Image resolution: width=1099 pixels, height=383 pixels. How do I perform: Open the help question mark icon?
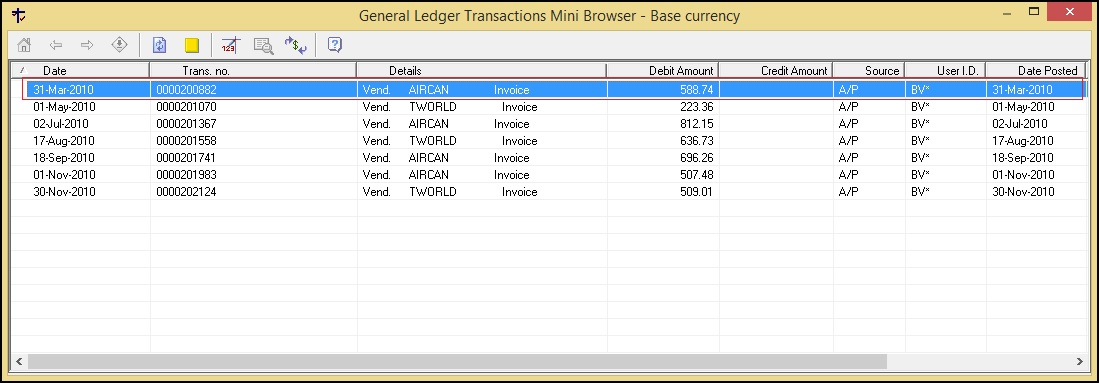[335, 46]
